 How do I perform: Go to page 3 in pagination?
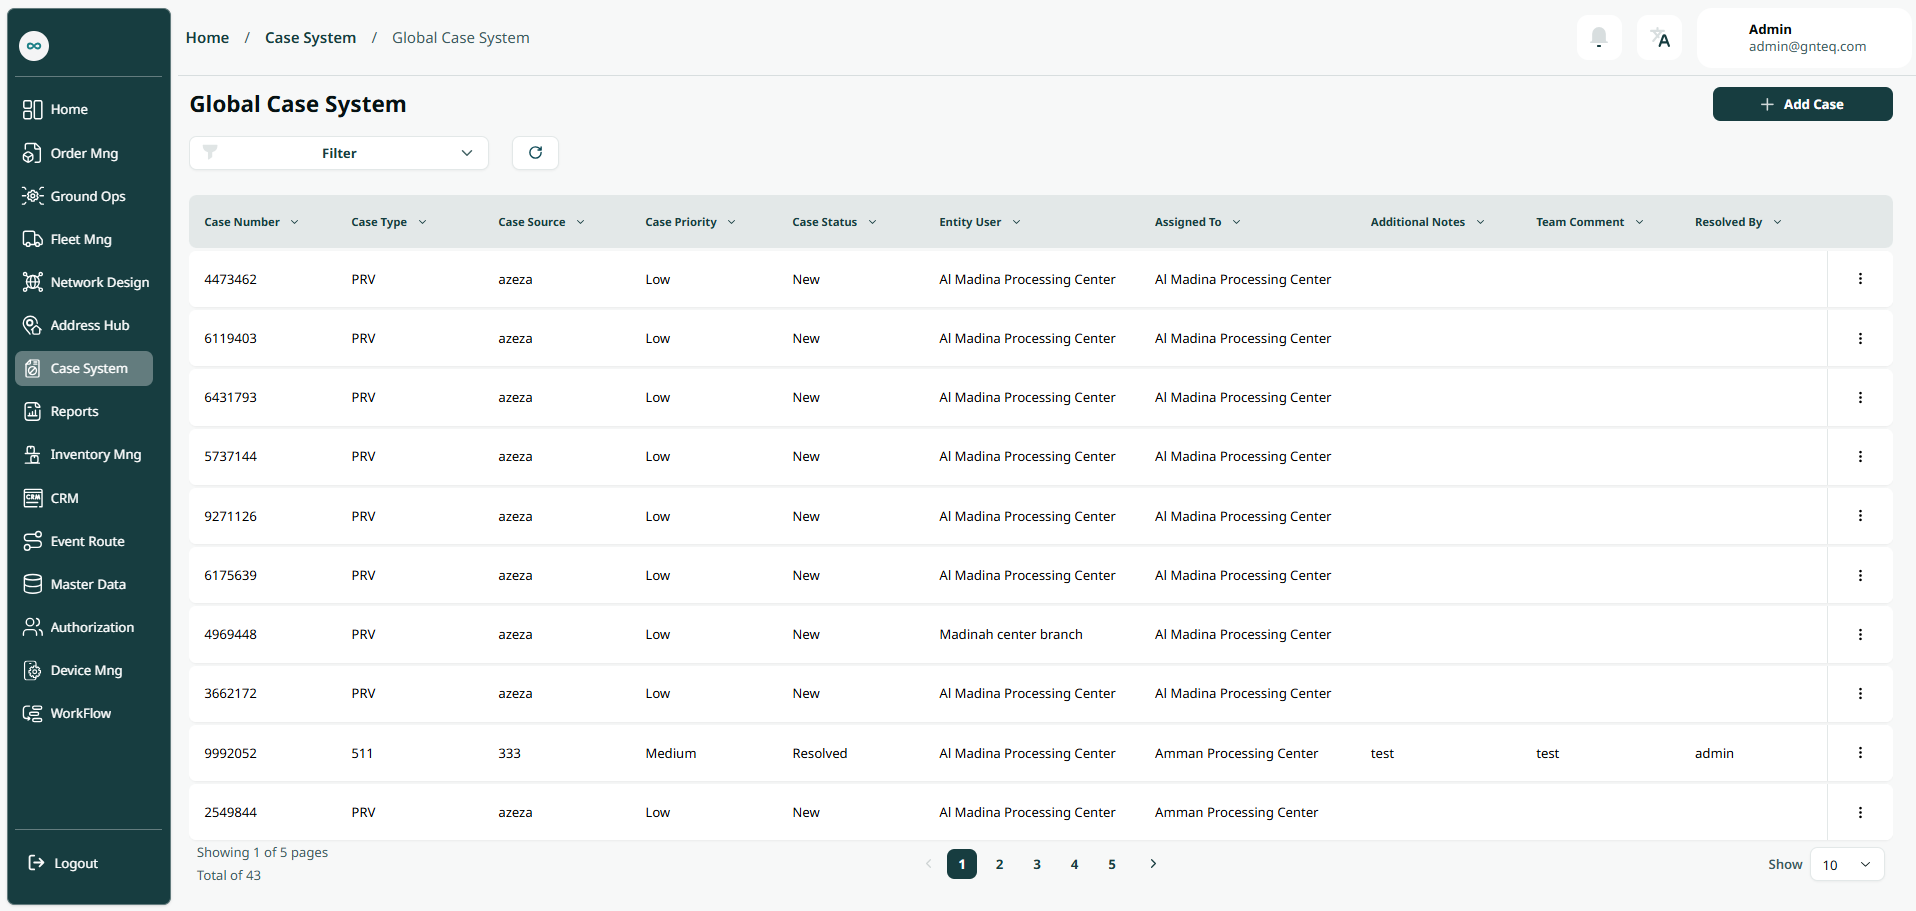(x=1037, y=865)
